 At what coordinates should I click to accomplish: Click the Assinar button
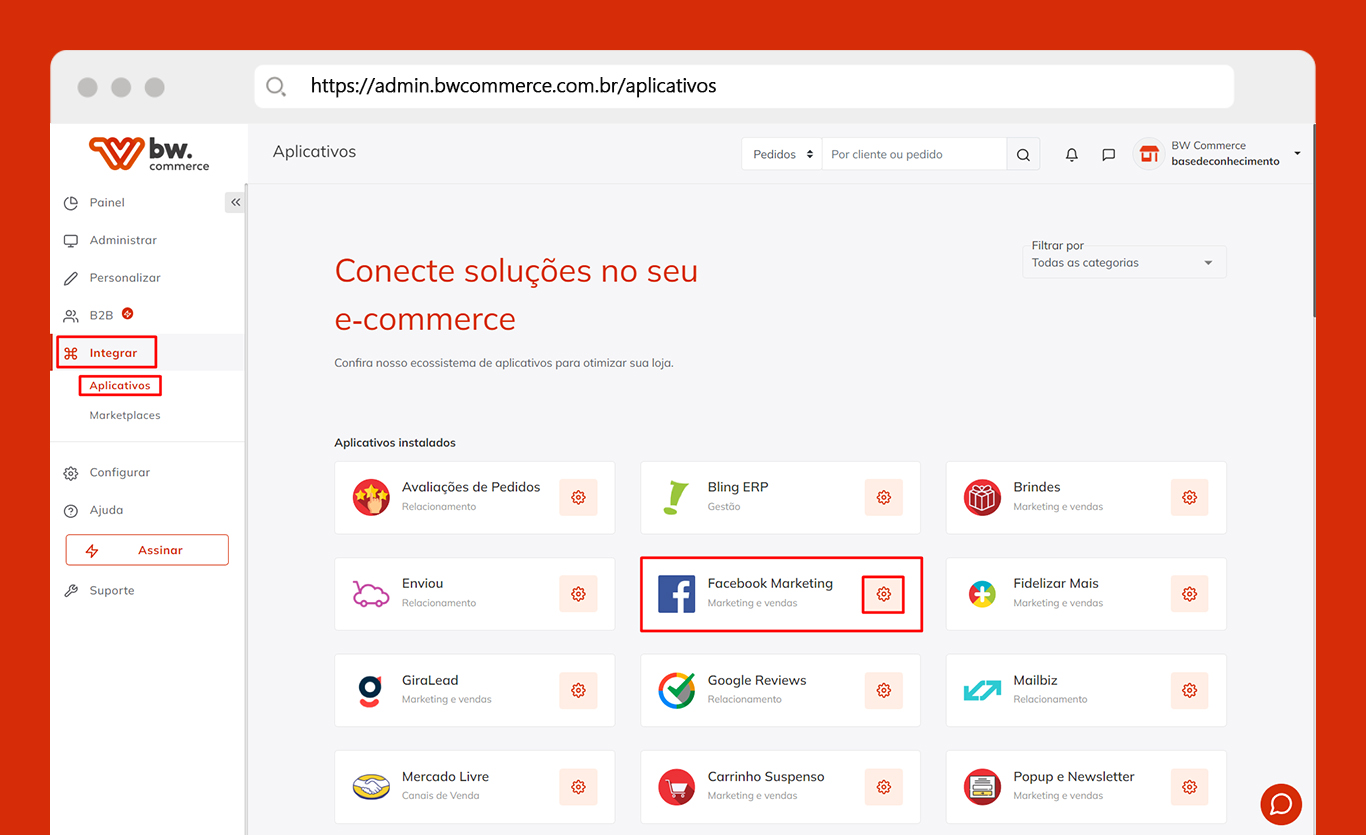147,550
